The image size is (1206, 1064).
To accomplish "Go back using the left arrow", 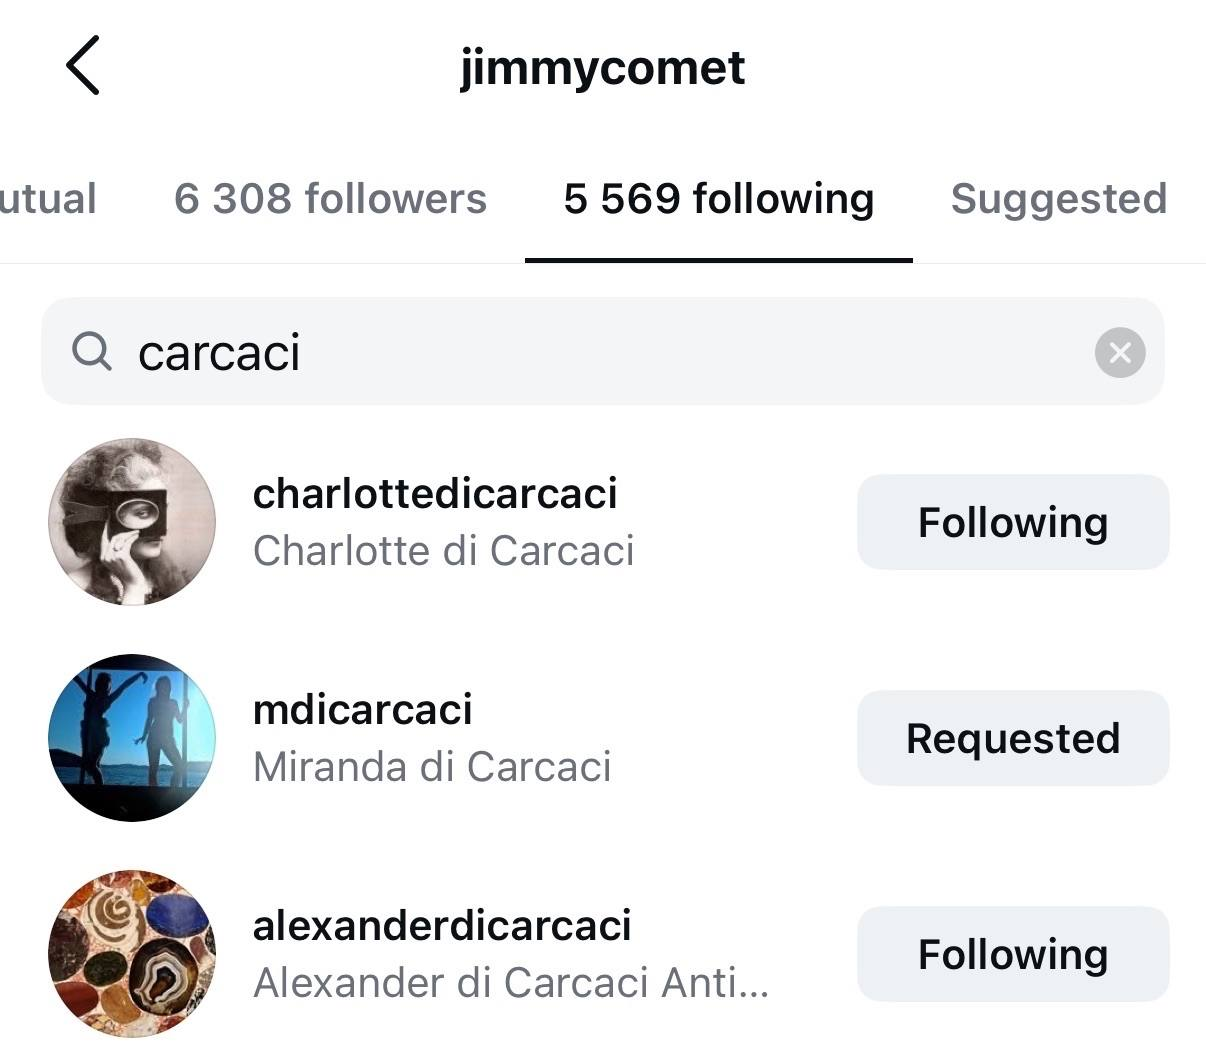I will click(83, 66).
